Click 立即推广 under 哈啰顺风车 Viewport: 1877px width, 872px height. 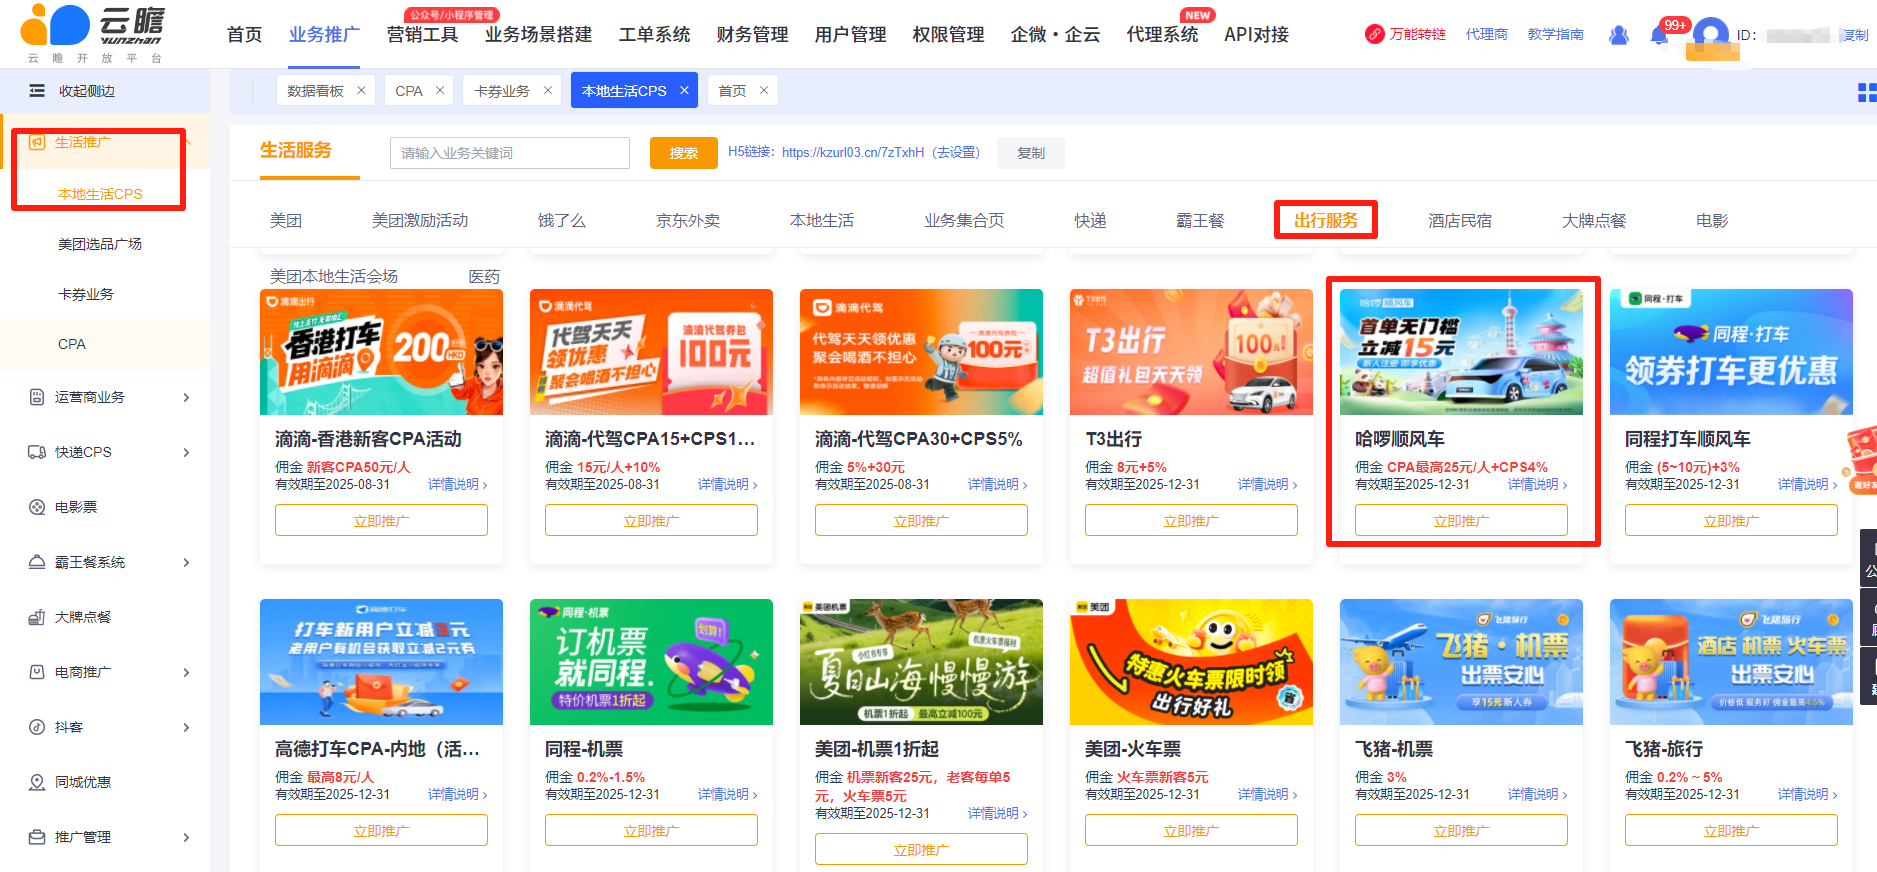[x=1461, y=521]
